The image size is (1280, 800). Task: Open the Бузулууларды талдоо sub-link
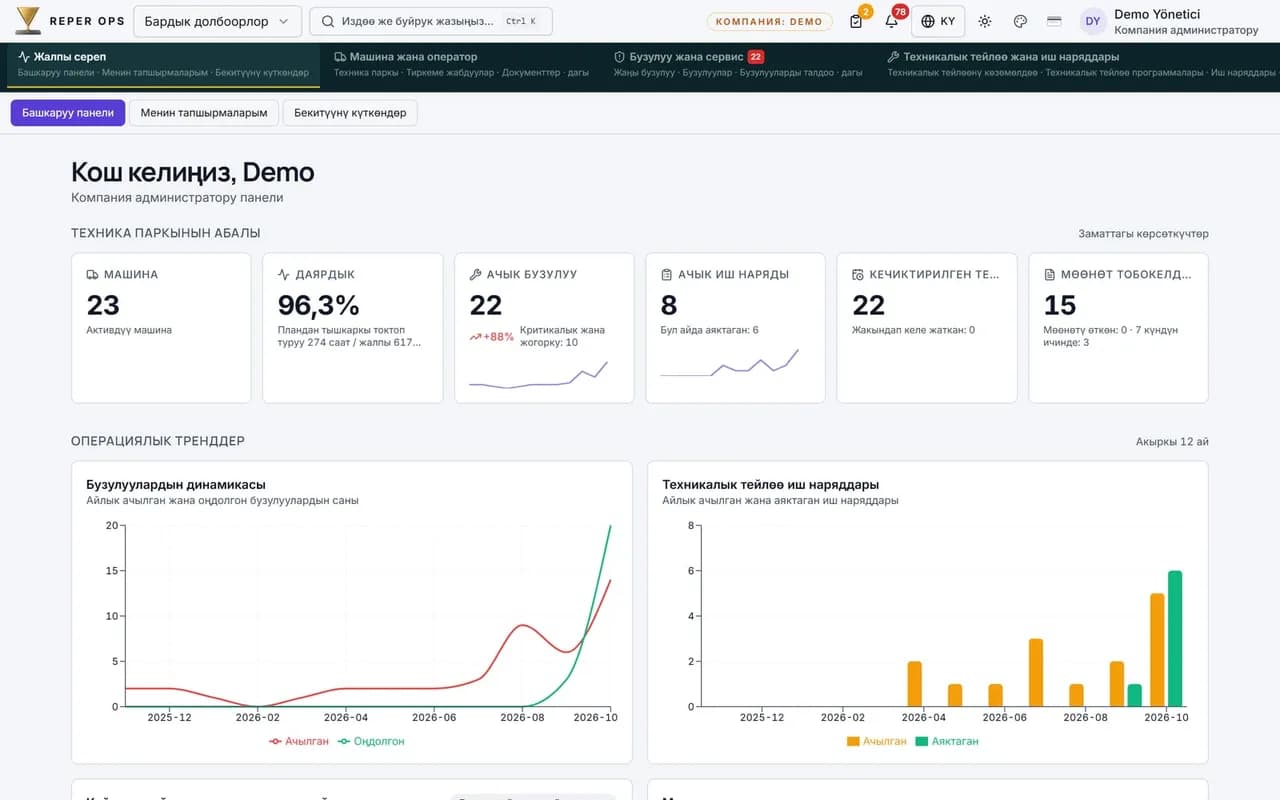point(785,73)
